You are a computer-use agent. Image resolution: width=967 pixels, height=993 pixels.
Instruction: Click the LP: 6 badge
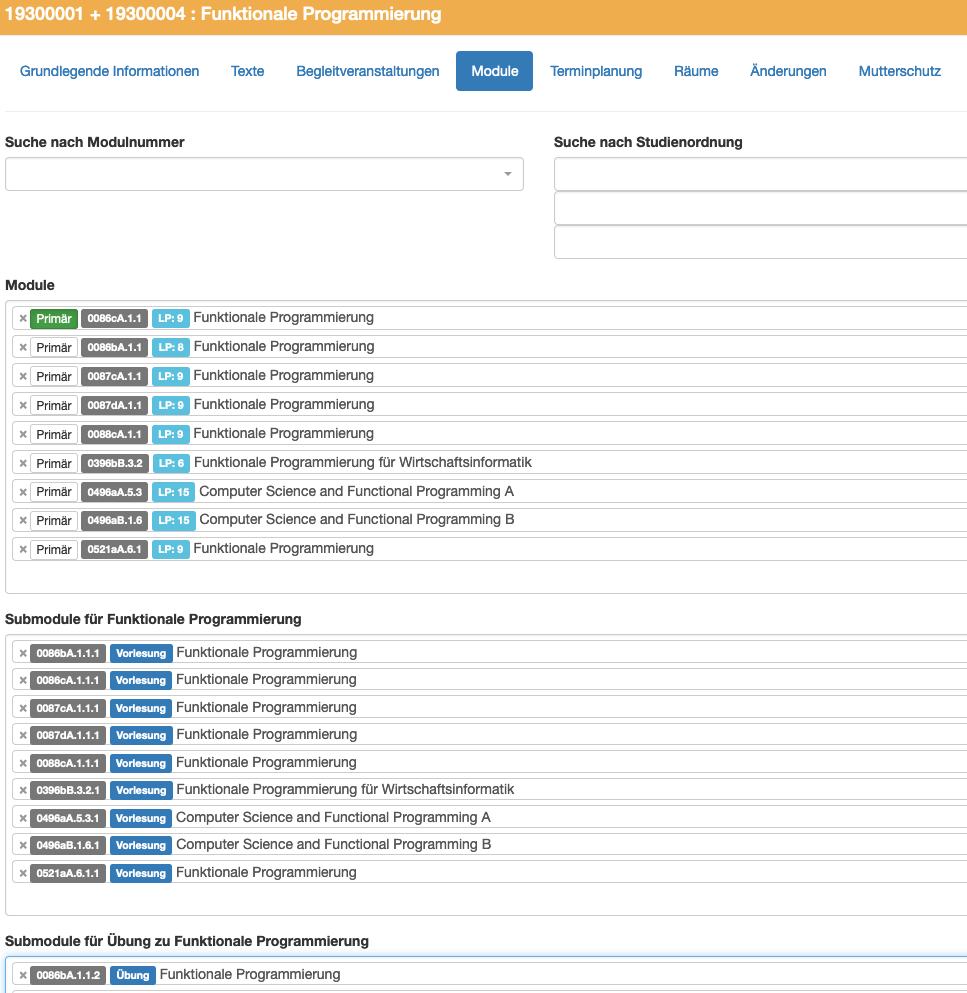click(x=172, y=464)
